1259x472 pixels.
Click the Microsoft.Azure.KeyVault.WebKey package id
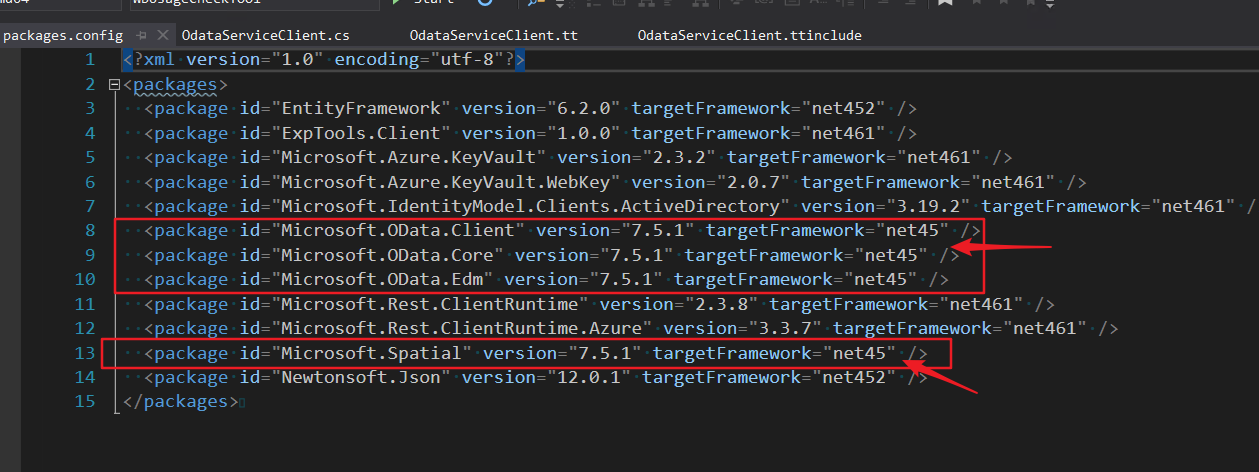446,182
